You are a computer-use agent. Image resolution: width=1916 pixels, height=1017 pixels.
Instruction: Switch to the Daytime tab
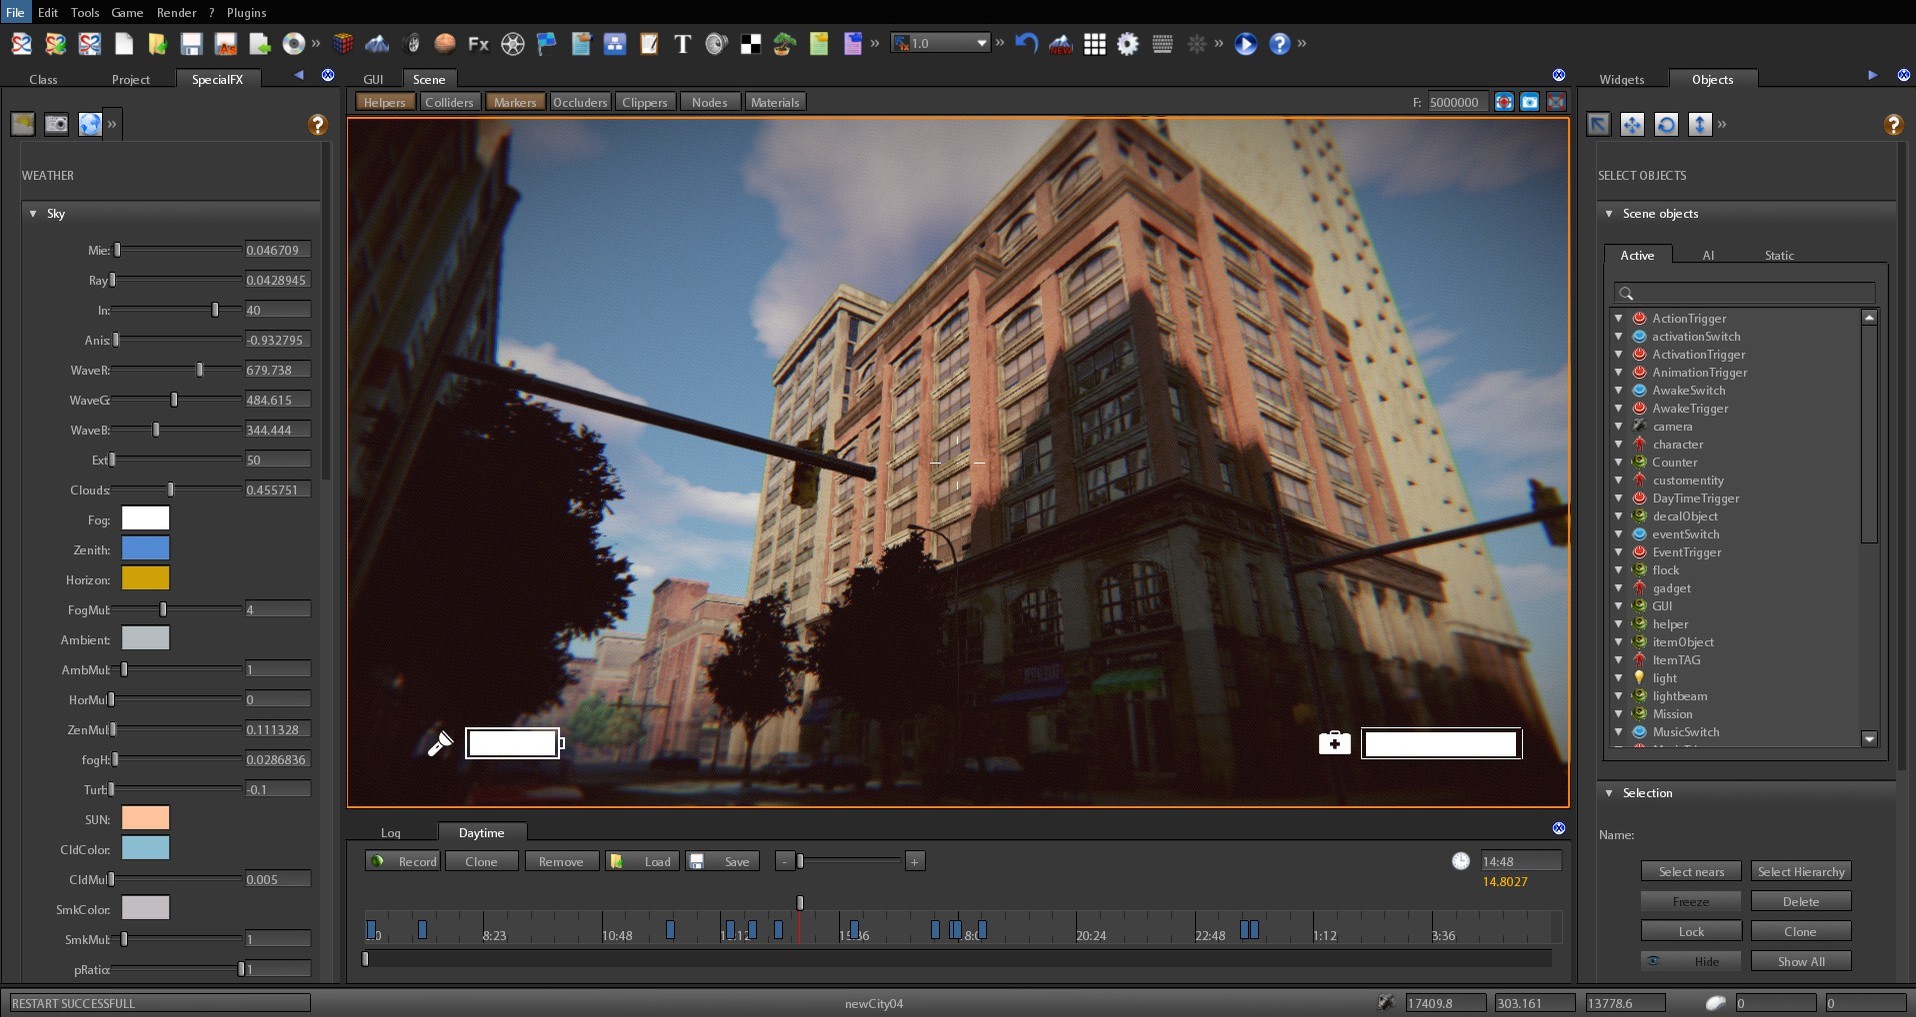[482, 832]
